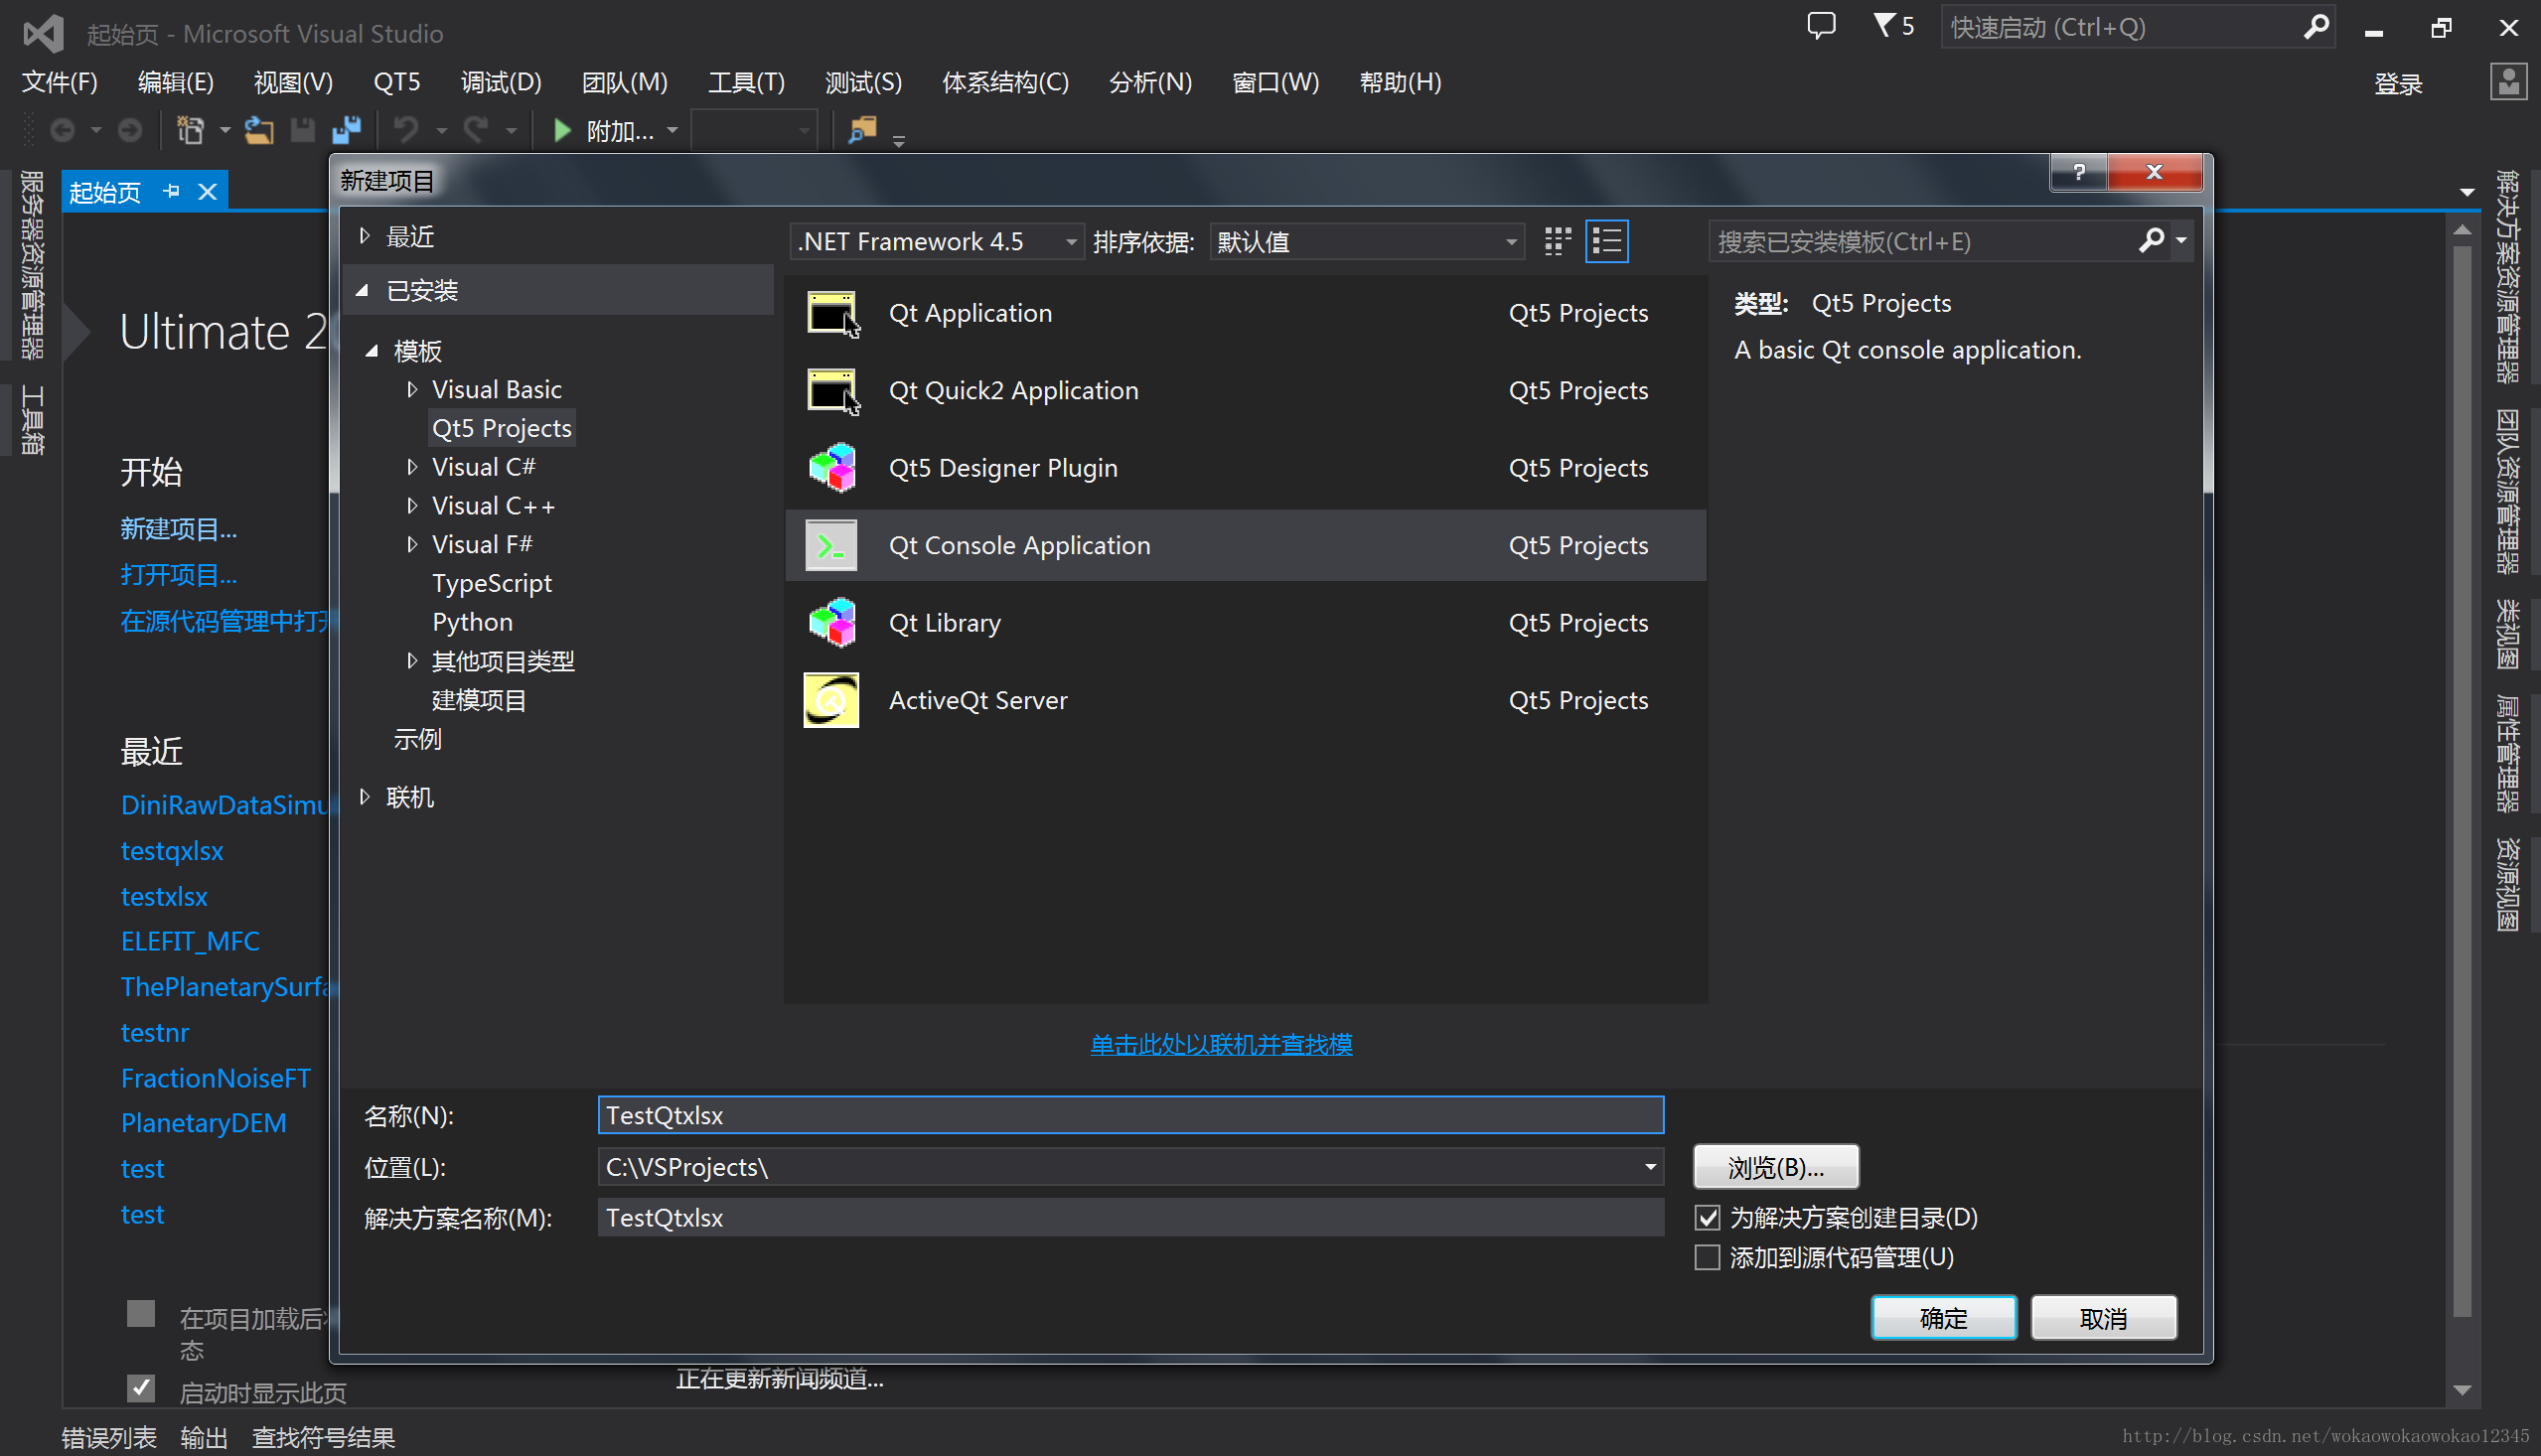
Task: Collapse the 已安装 tree node
Action: tap(363, 291)
